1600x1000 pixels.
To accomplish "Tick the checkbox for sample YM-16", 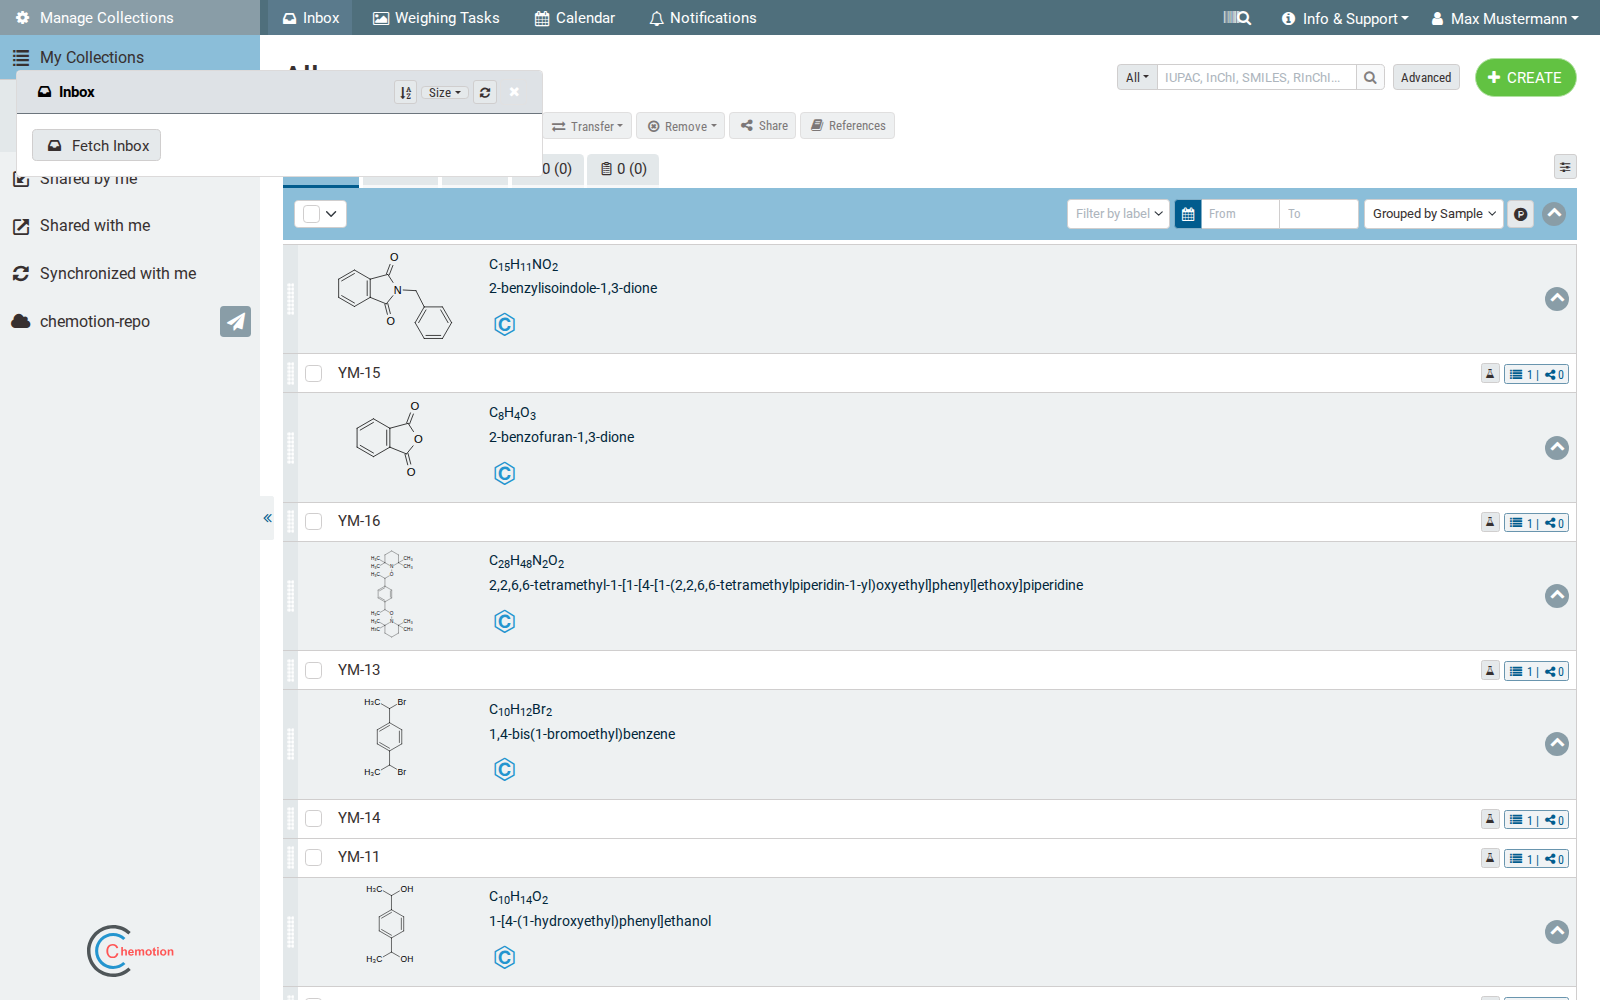I will 314,521.
